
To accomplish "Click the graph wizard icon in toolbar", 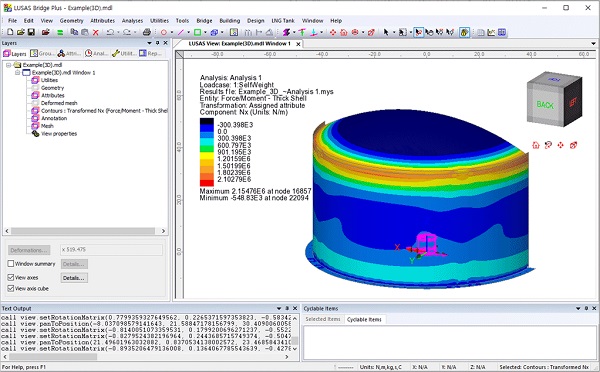I will coord(491,33).
